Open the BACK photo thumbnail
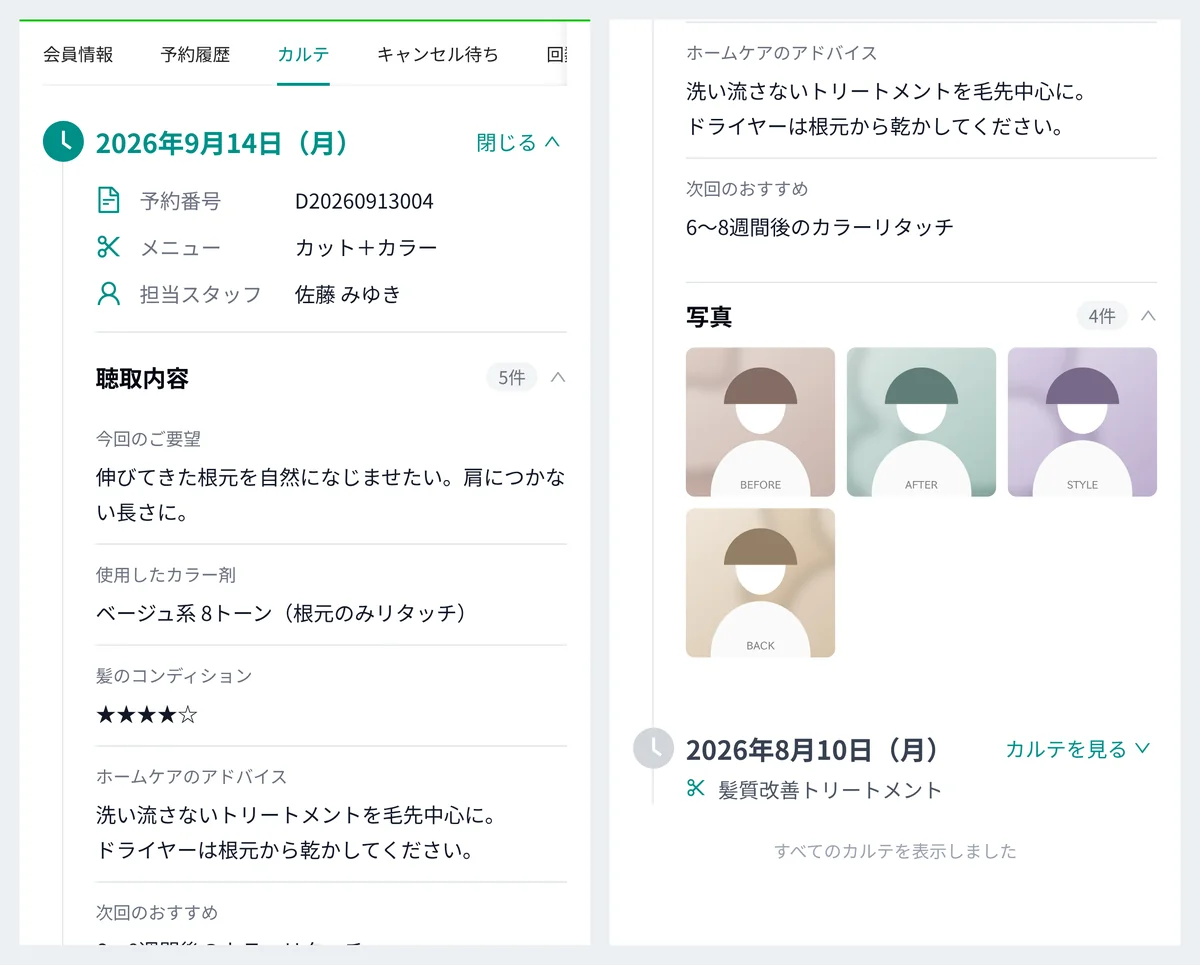Image resolution: width=1200 pixels, height=965 pixels. 760,582
